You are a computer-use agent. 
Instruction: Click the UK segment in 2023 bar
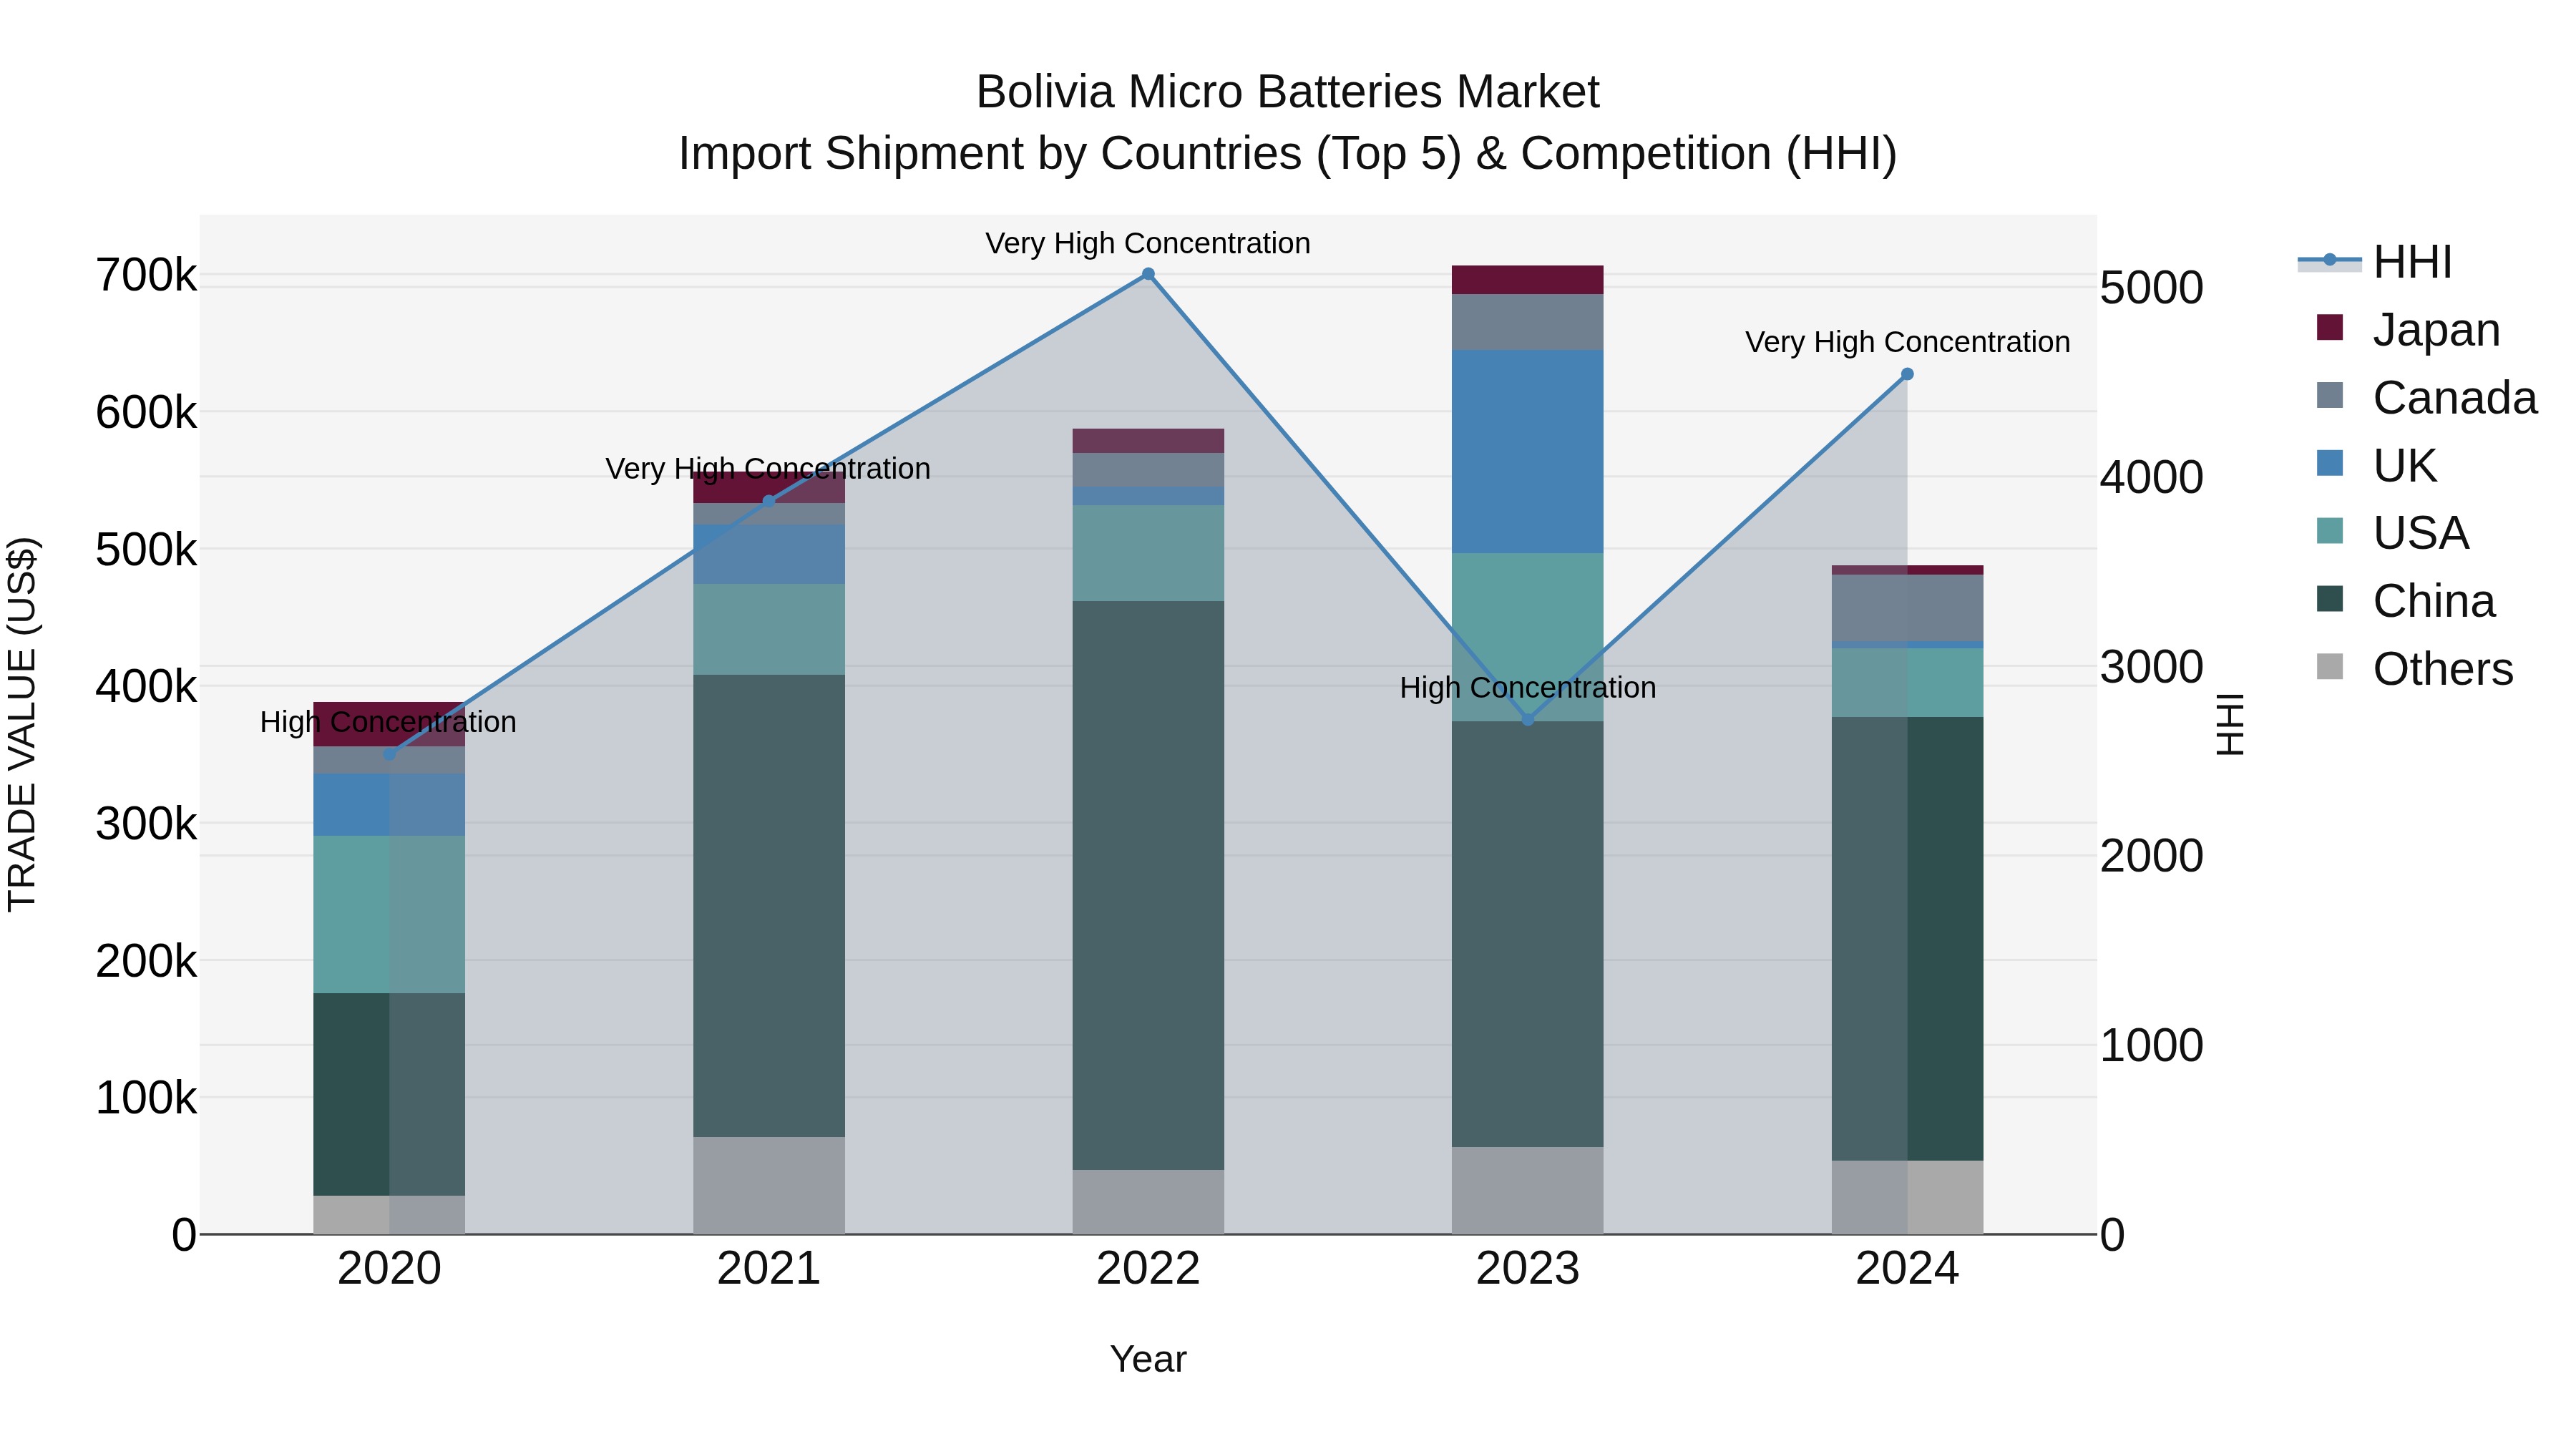pos(1528,451)
